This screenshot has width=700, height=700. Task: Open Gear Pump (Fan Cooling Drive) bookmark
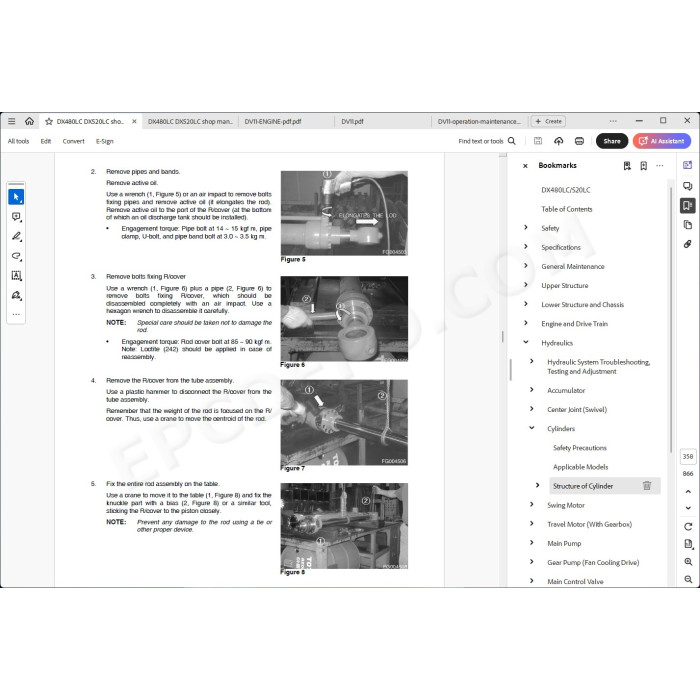[593, 562]
